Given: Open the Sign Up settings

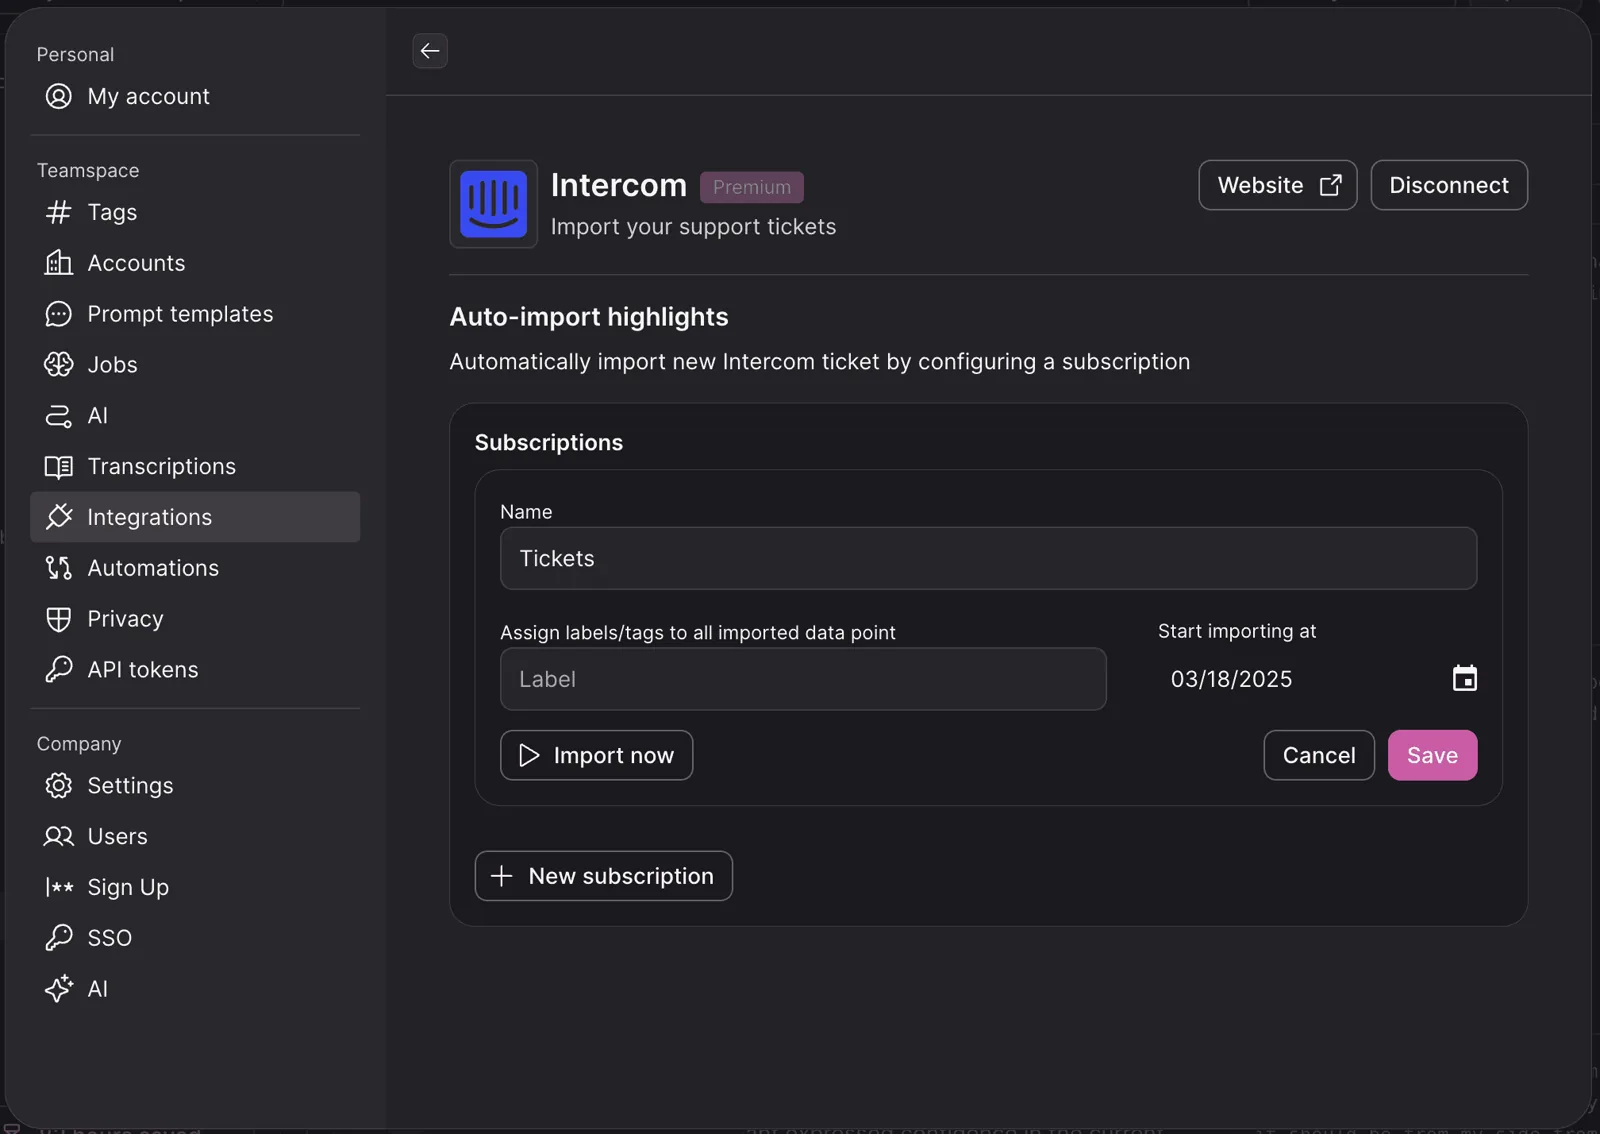Looking at the screenshot, I should 195,887.
